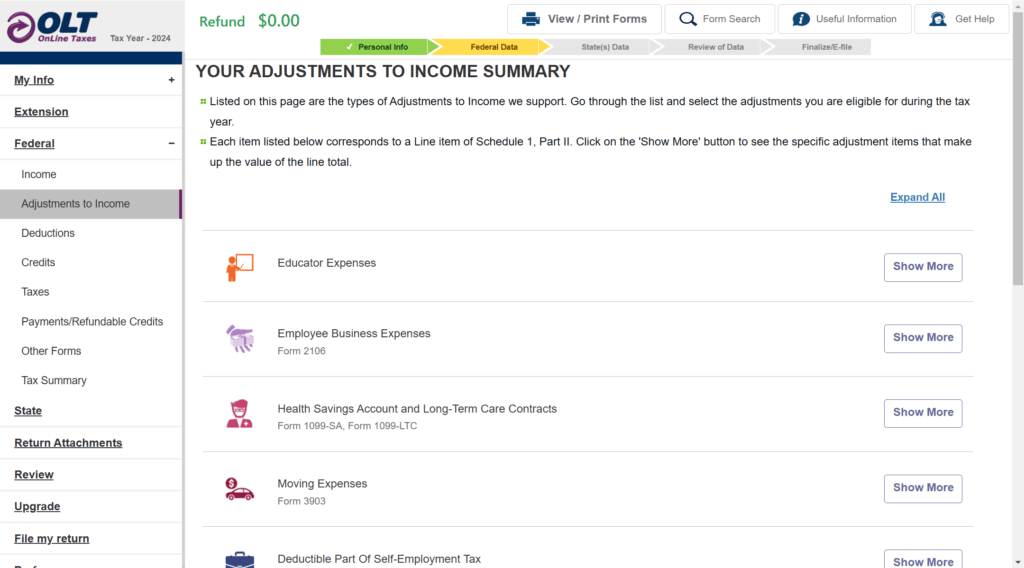Image resolution: width=1024 pixels, height=568 pixels.
Task: Open Get Help
Action: point(962,19)
